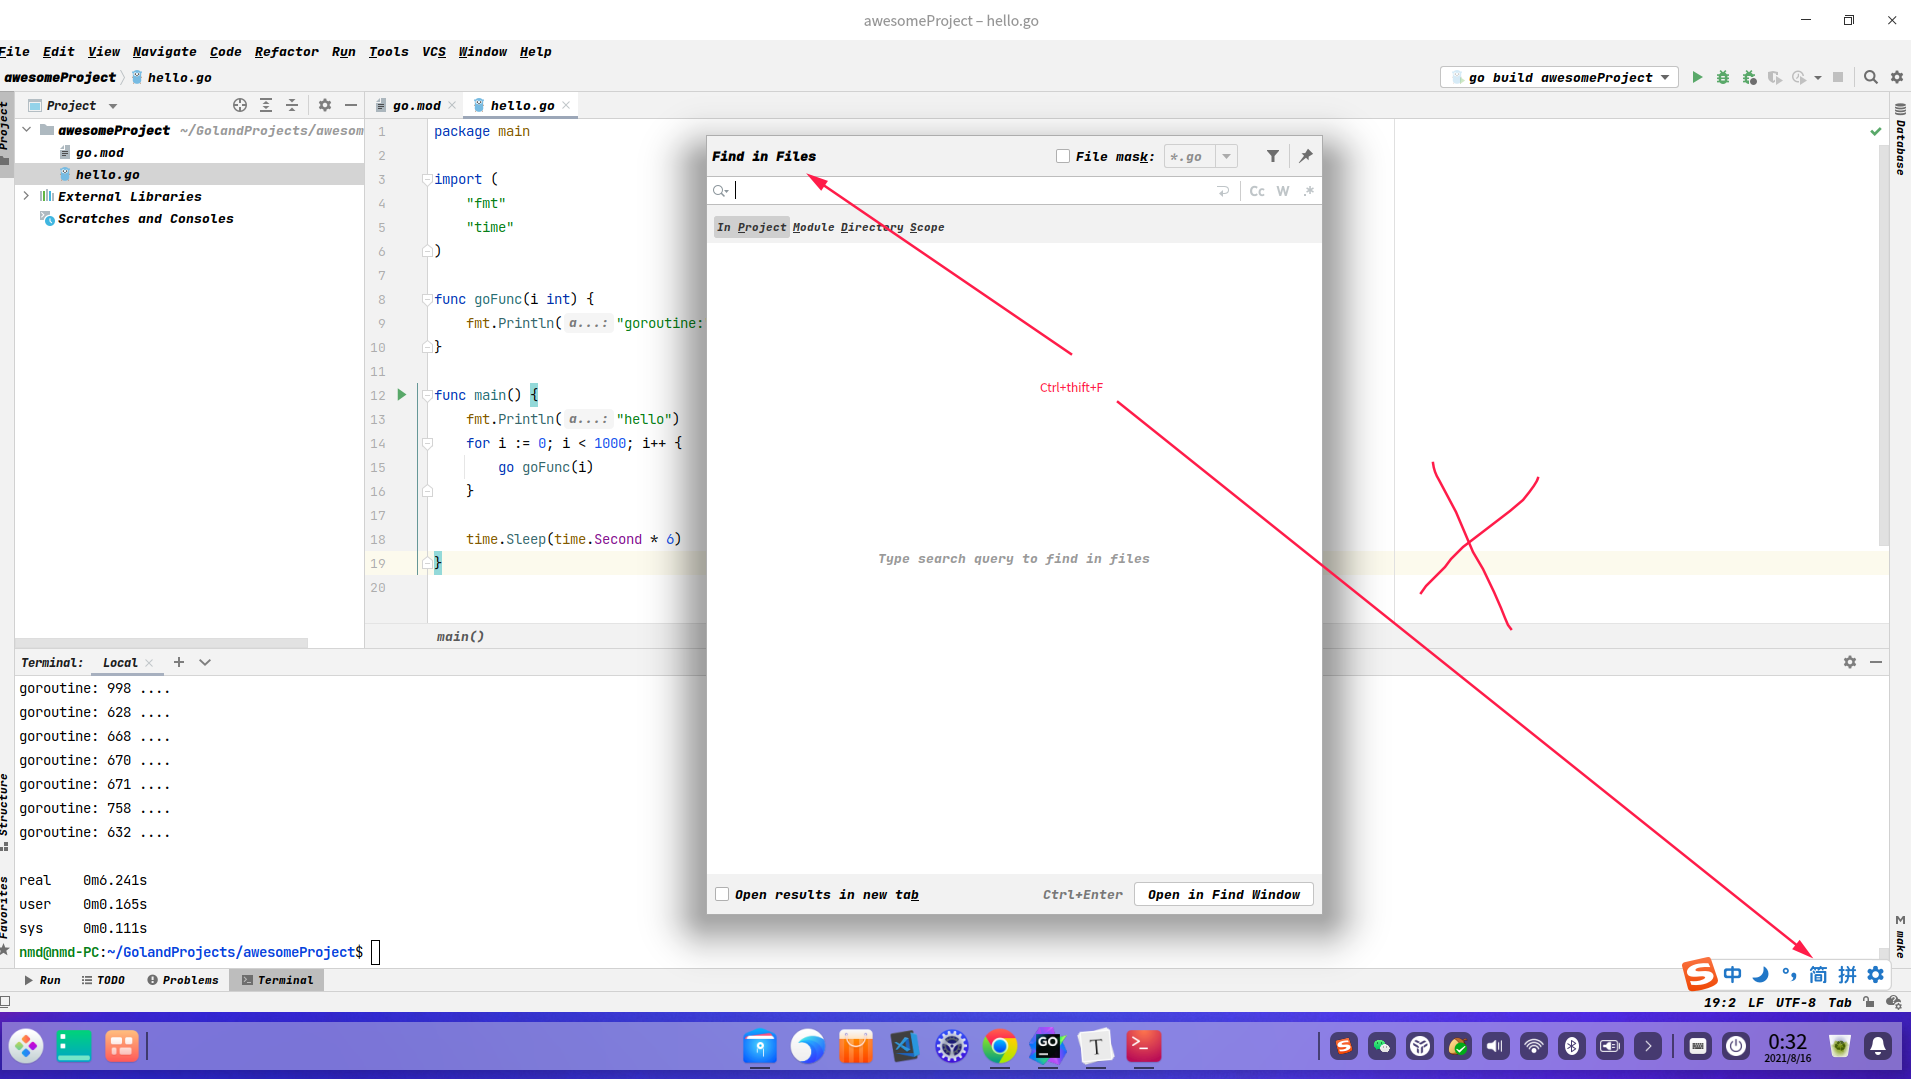Open the Navigate menu

(x=164, y=51)
